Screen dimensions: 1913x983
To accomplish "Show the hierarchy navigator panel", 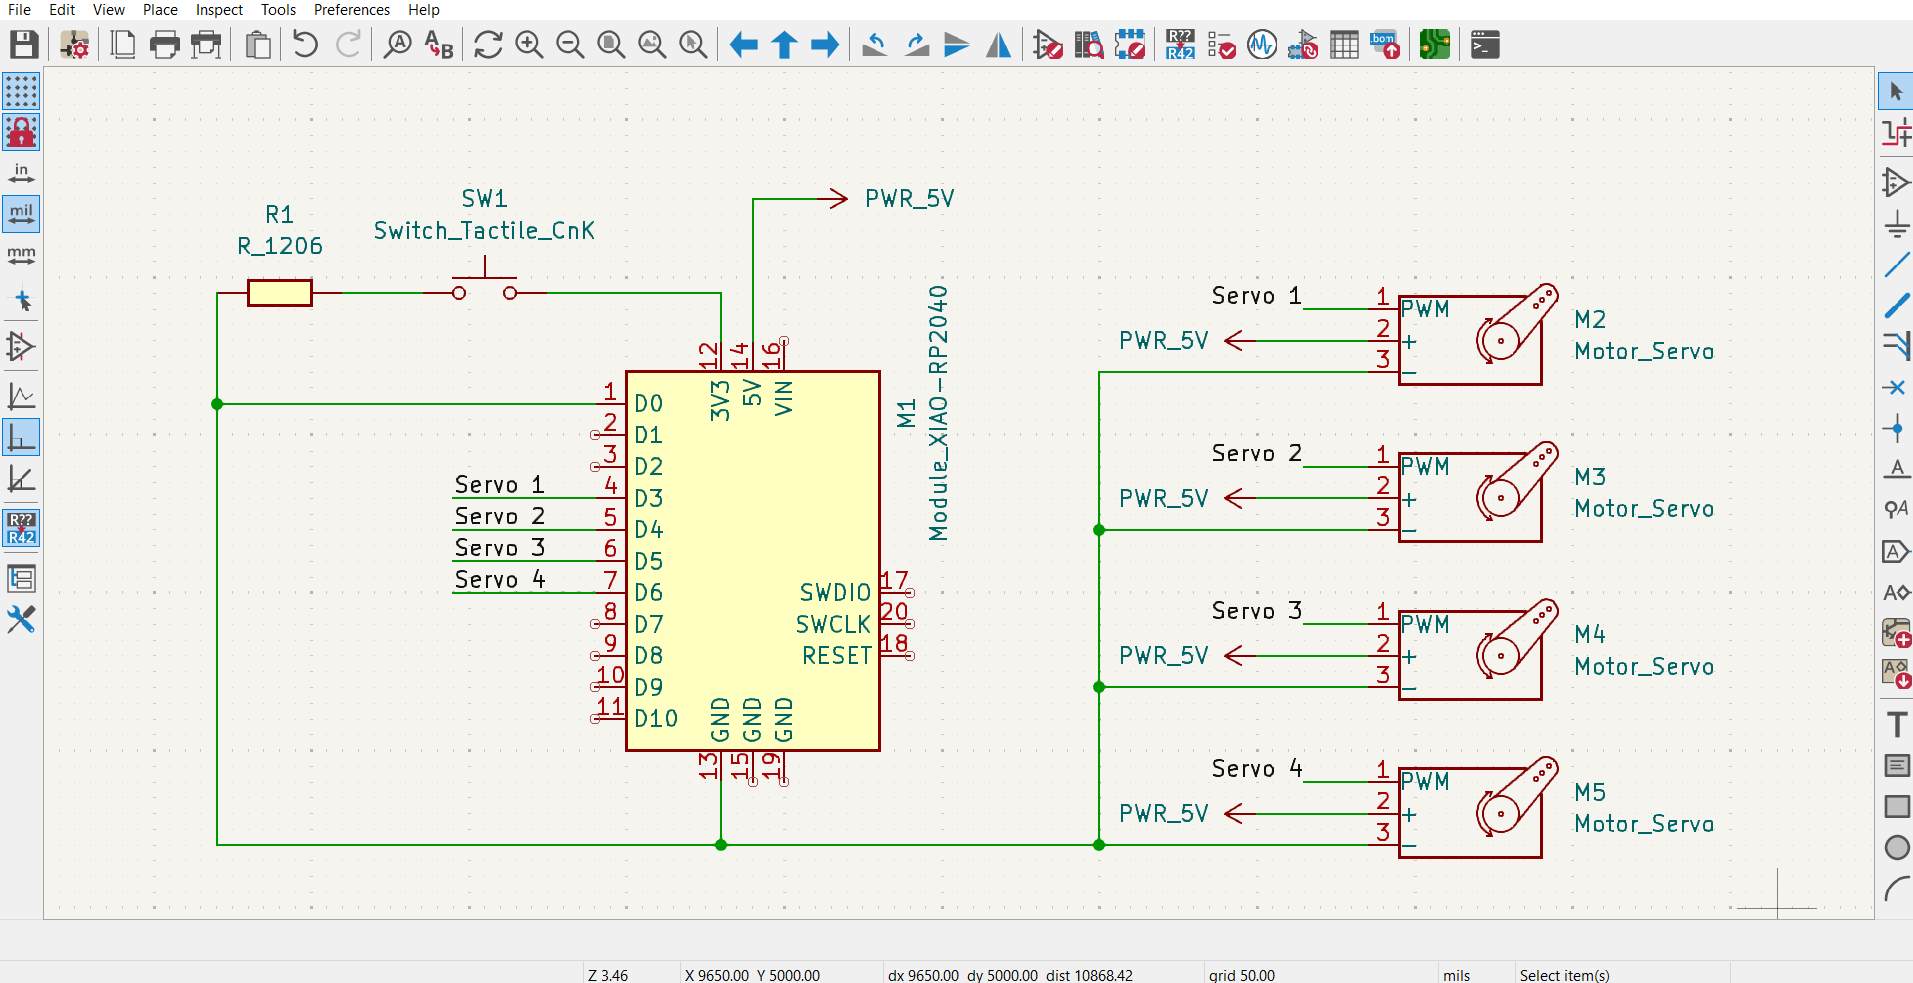I will click(x=21, y=578).
